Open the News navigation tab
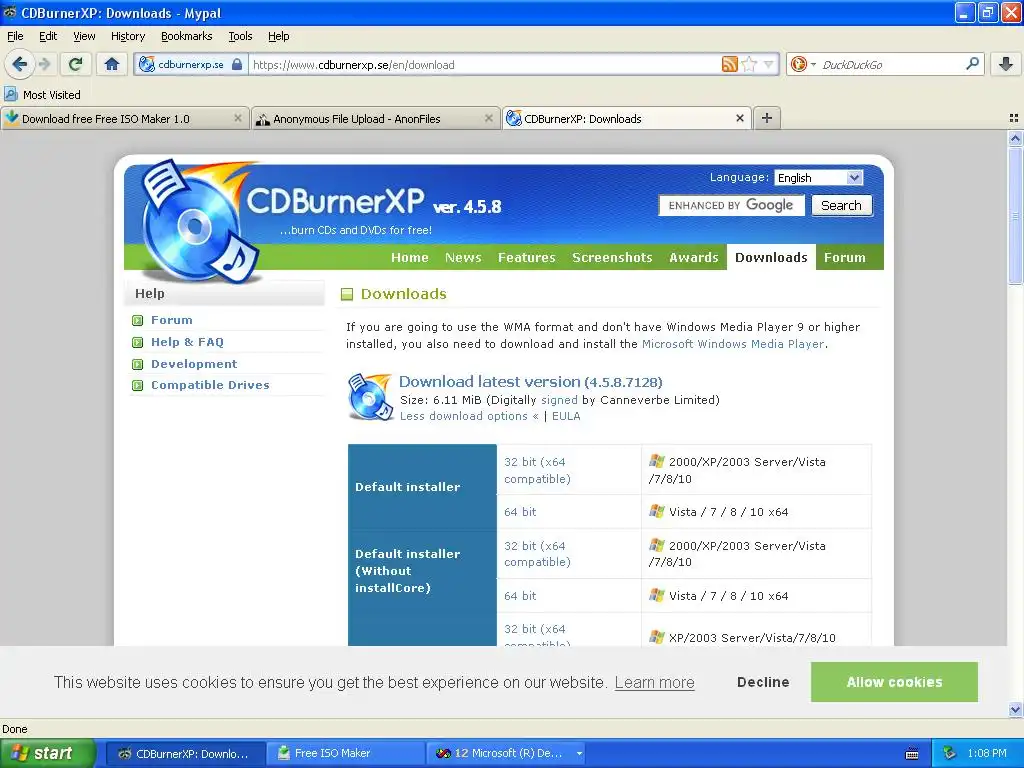The image size is (1024, 768). 463,257
